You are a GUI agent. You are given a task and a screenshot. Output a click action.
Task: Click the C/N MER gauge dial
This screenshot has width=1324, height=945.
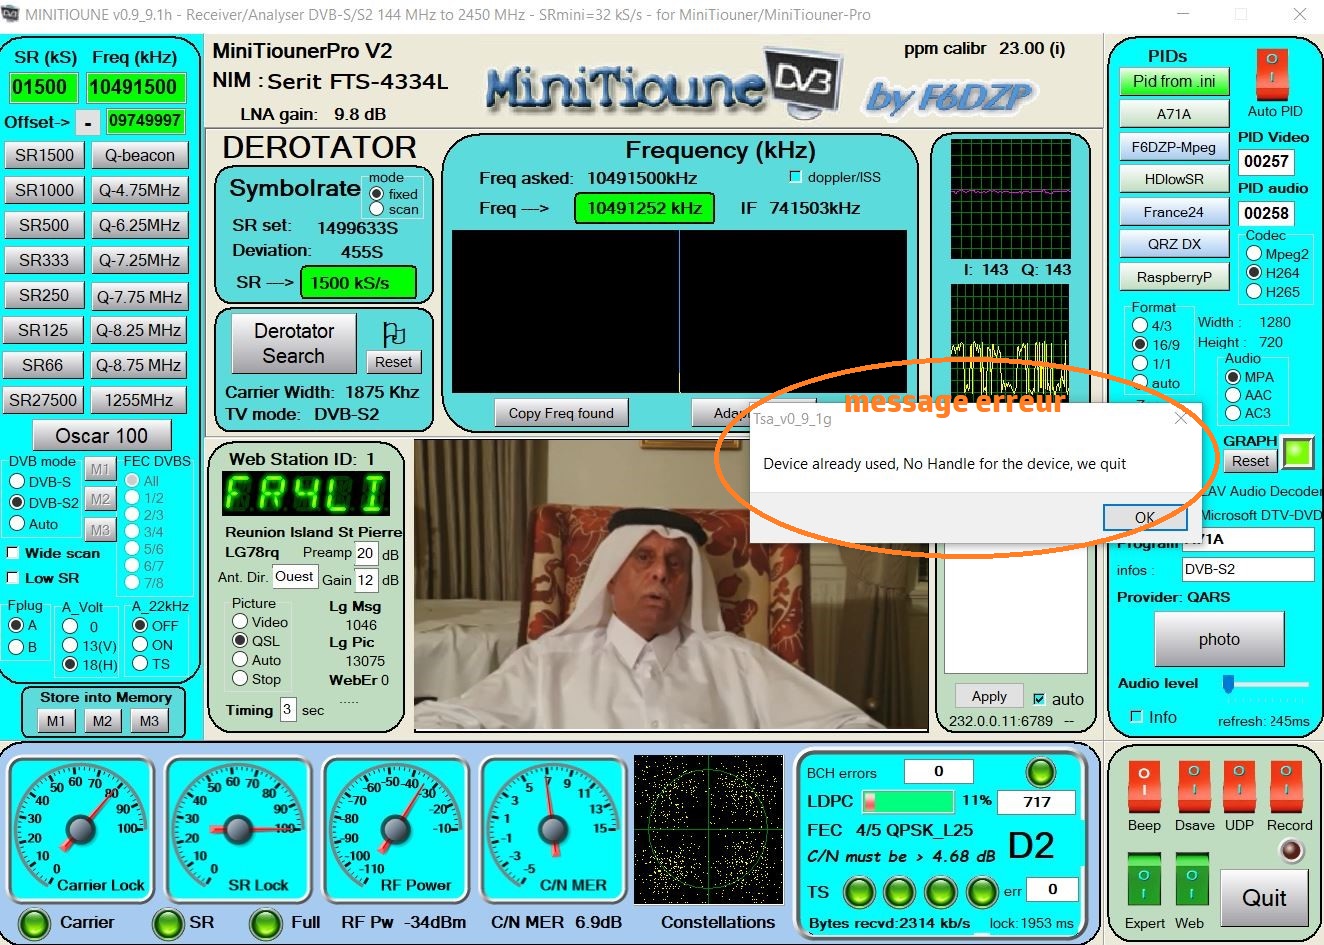553,830
